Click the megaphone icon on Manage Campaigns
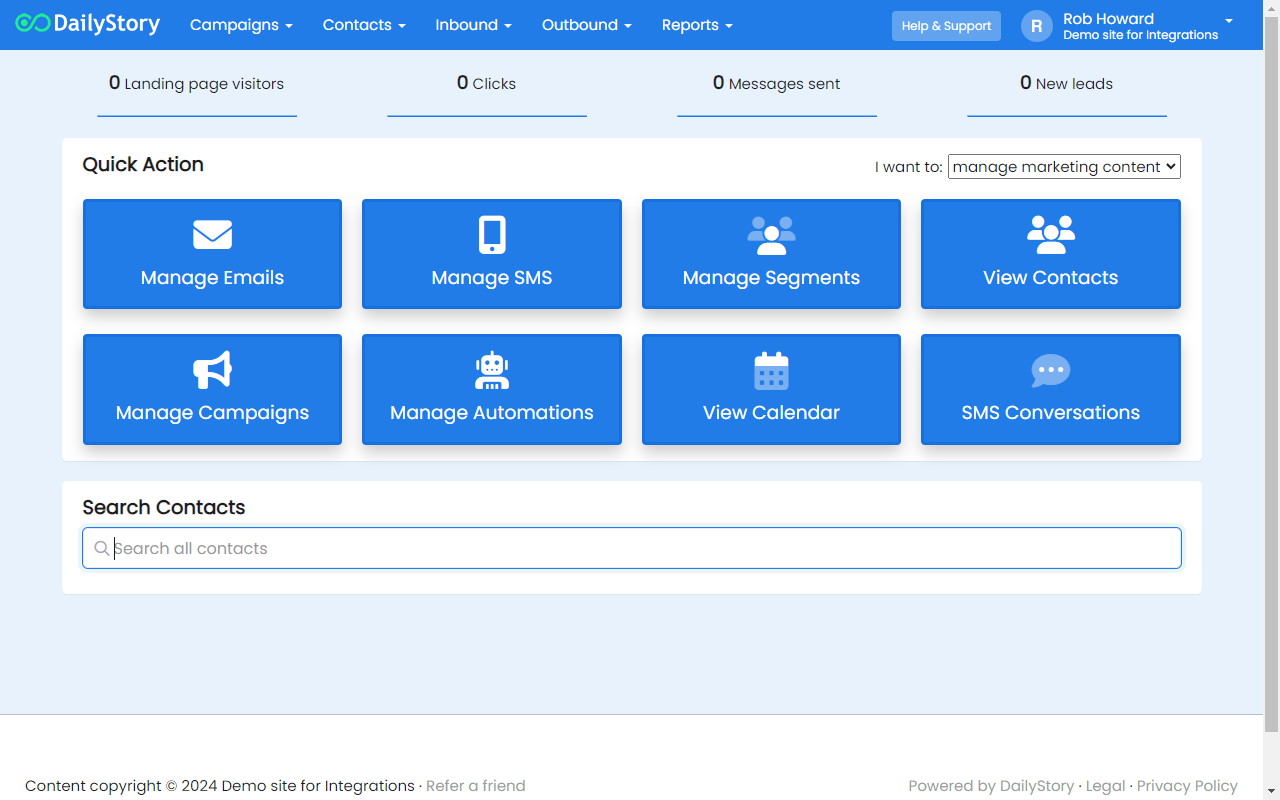Screen dimensions: 1280x800 pyautogui.click(x=212, y=370)
